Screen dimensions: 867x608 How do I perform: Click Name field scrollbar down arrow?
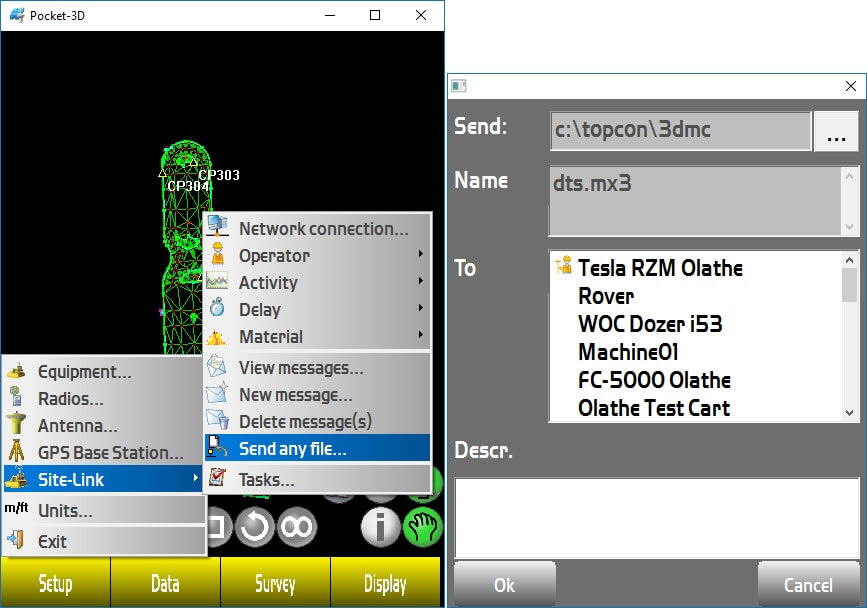850,227
